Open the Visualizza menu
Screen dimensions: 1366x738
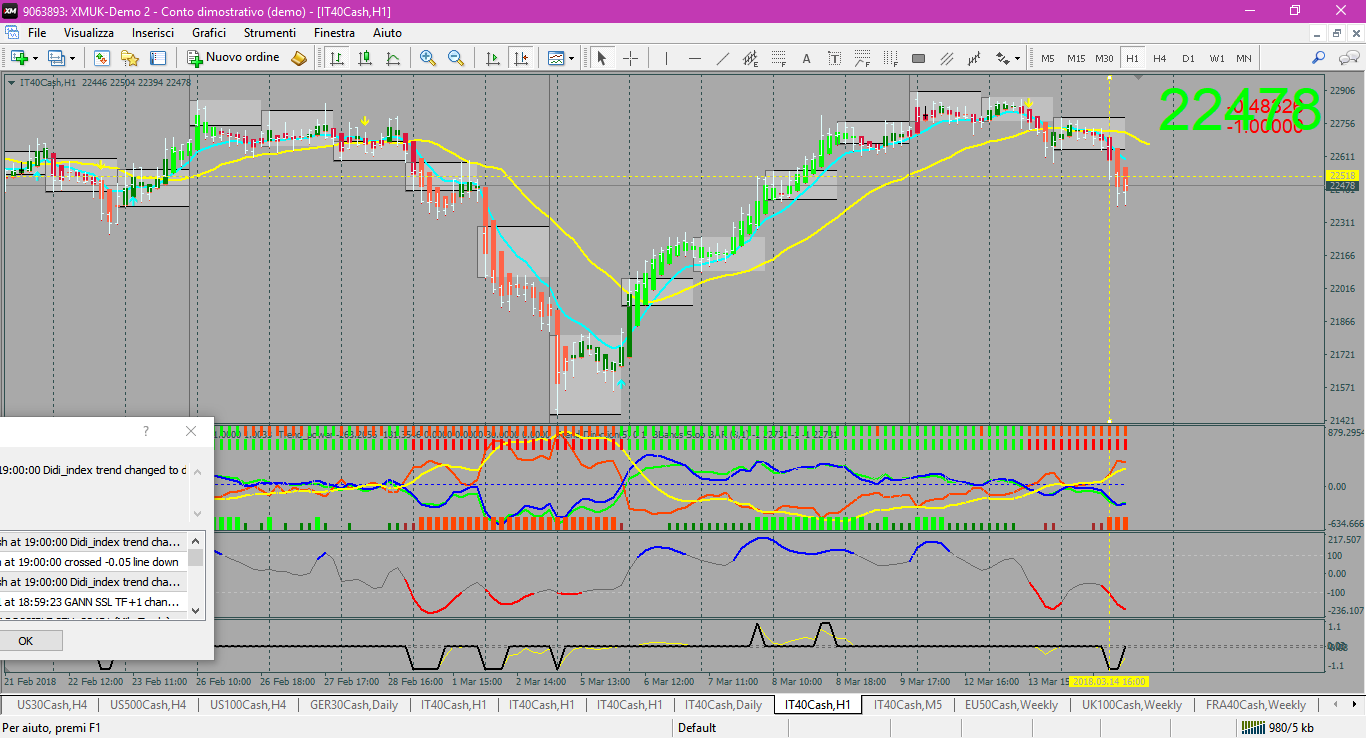pos(89,33)
